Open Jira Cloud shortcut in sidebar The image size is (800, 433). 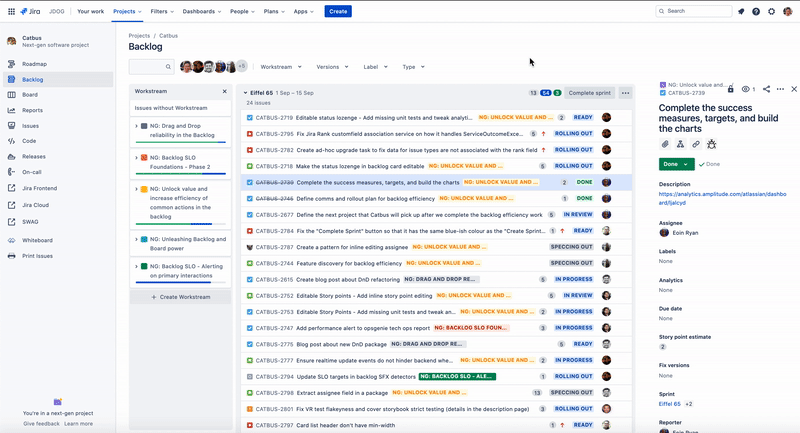35,205
